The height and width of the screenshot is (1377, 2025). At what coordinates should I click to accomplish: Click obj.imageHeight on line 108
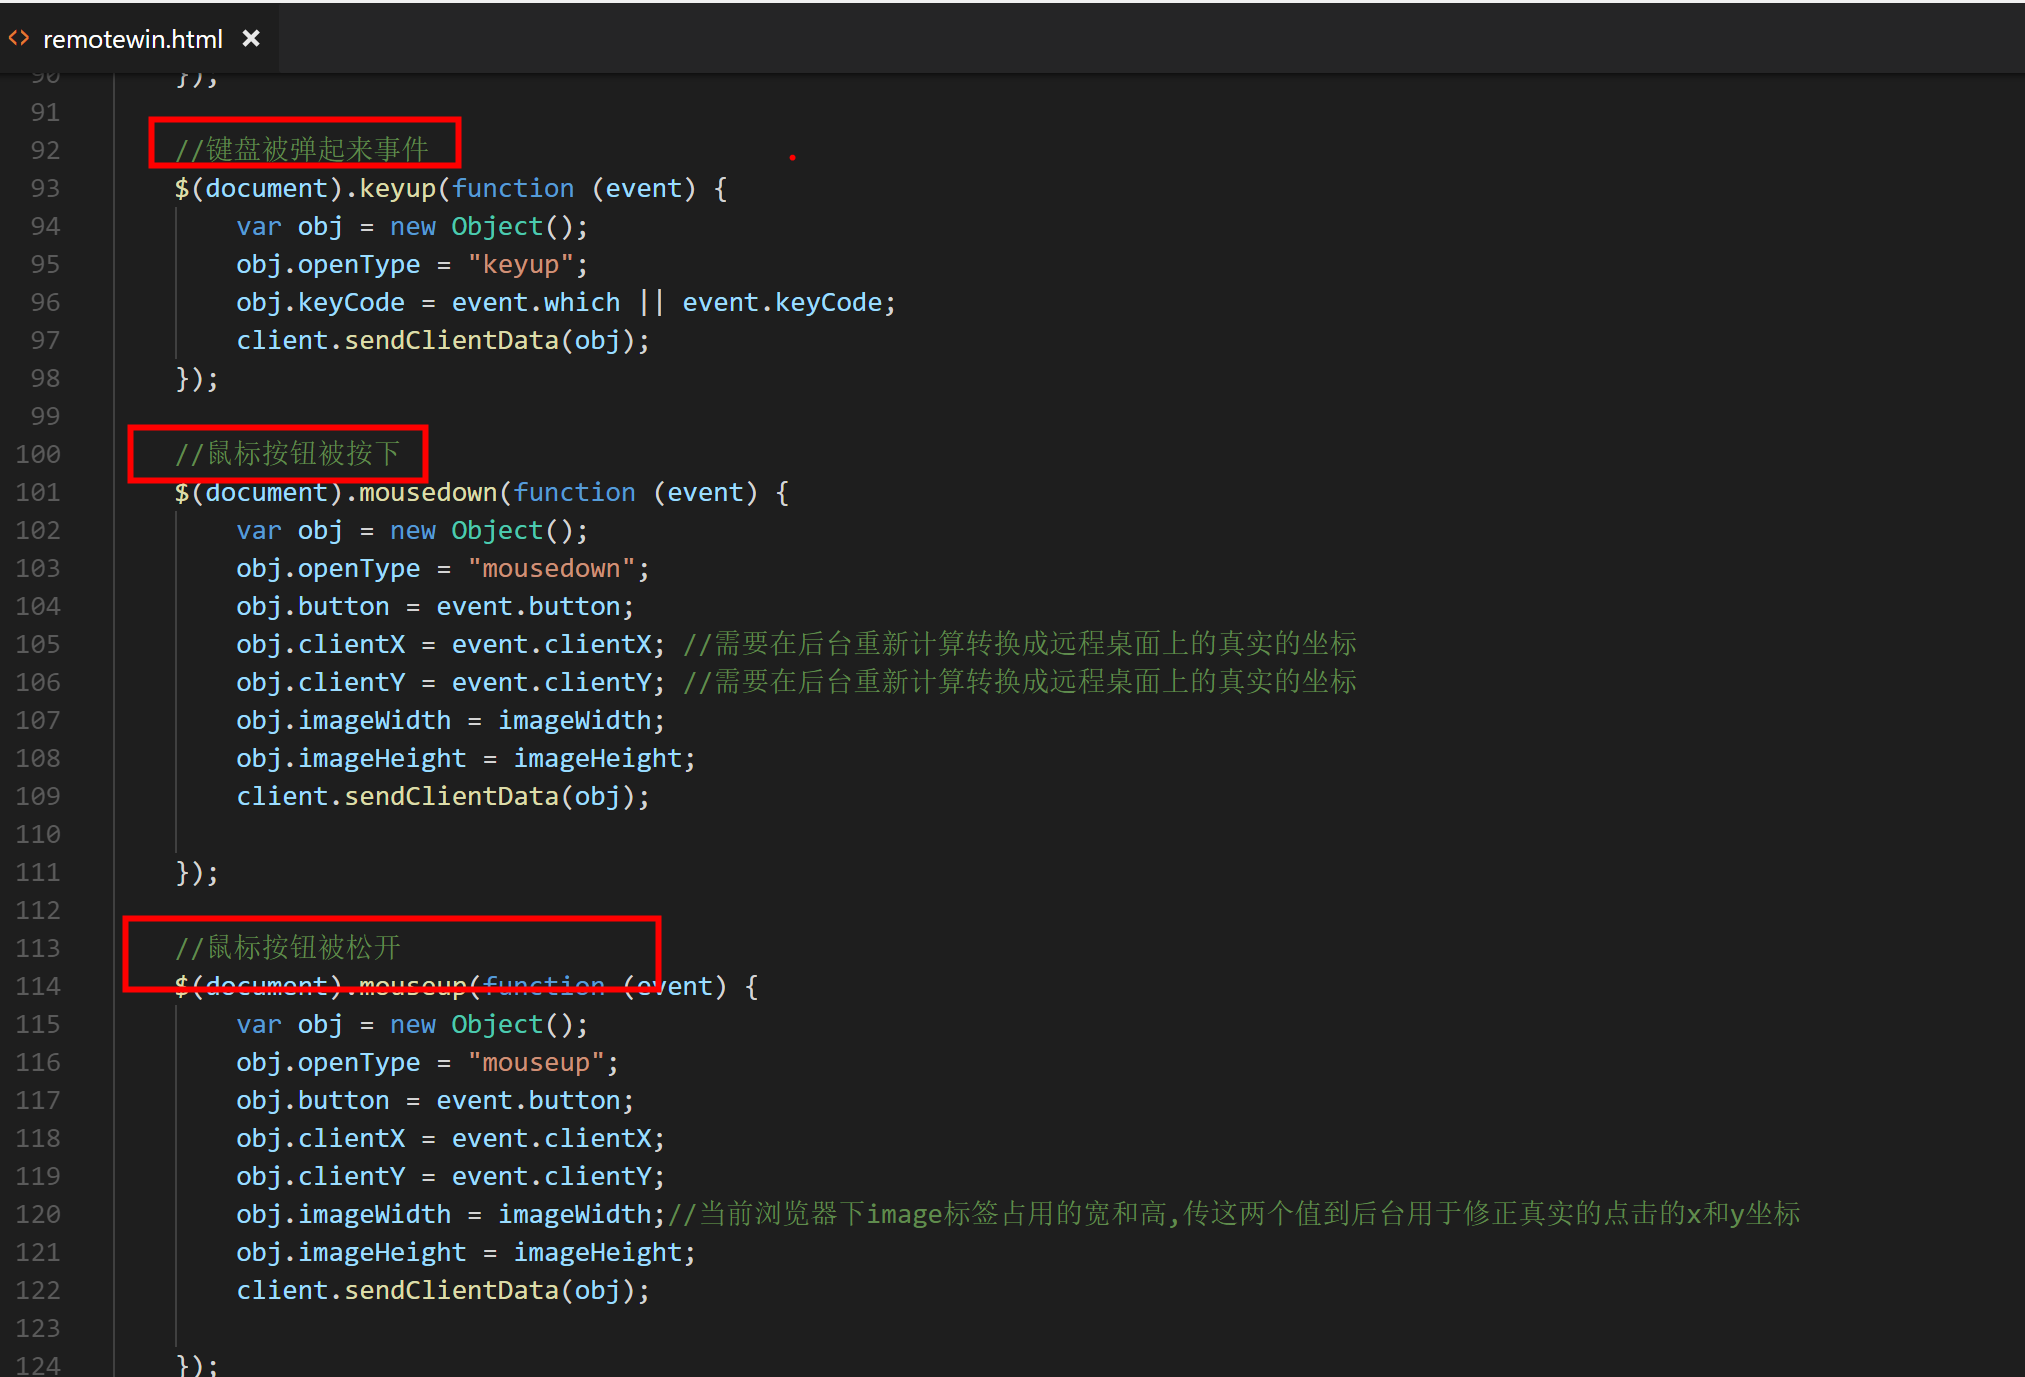click(352, 758)
